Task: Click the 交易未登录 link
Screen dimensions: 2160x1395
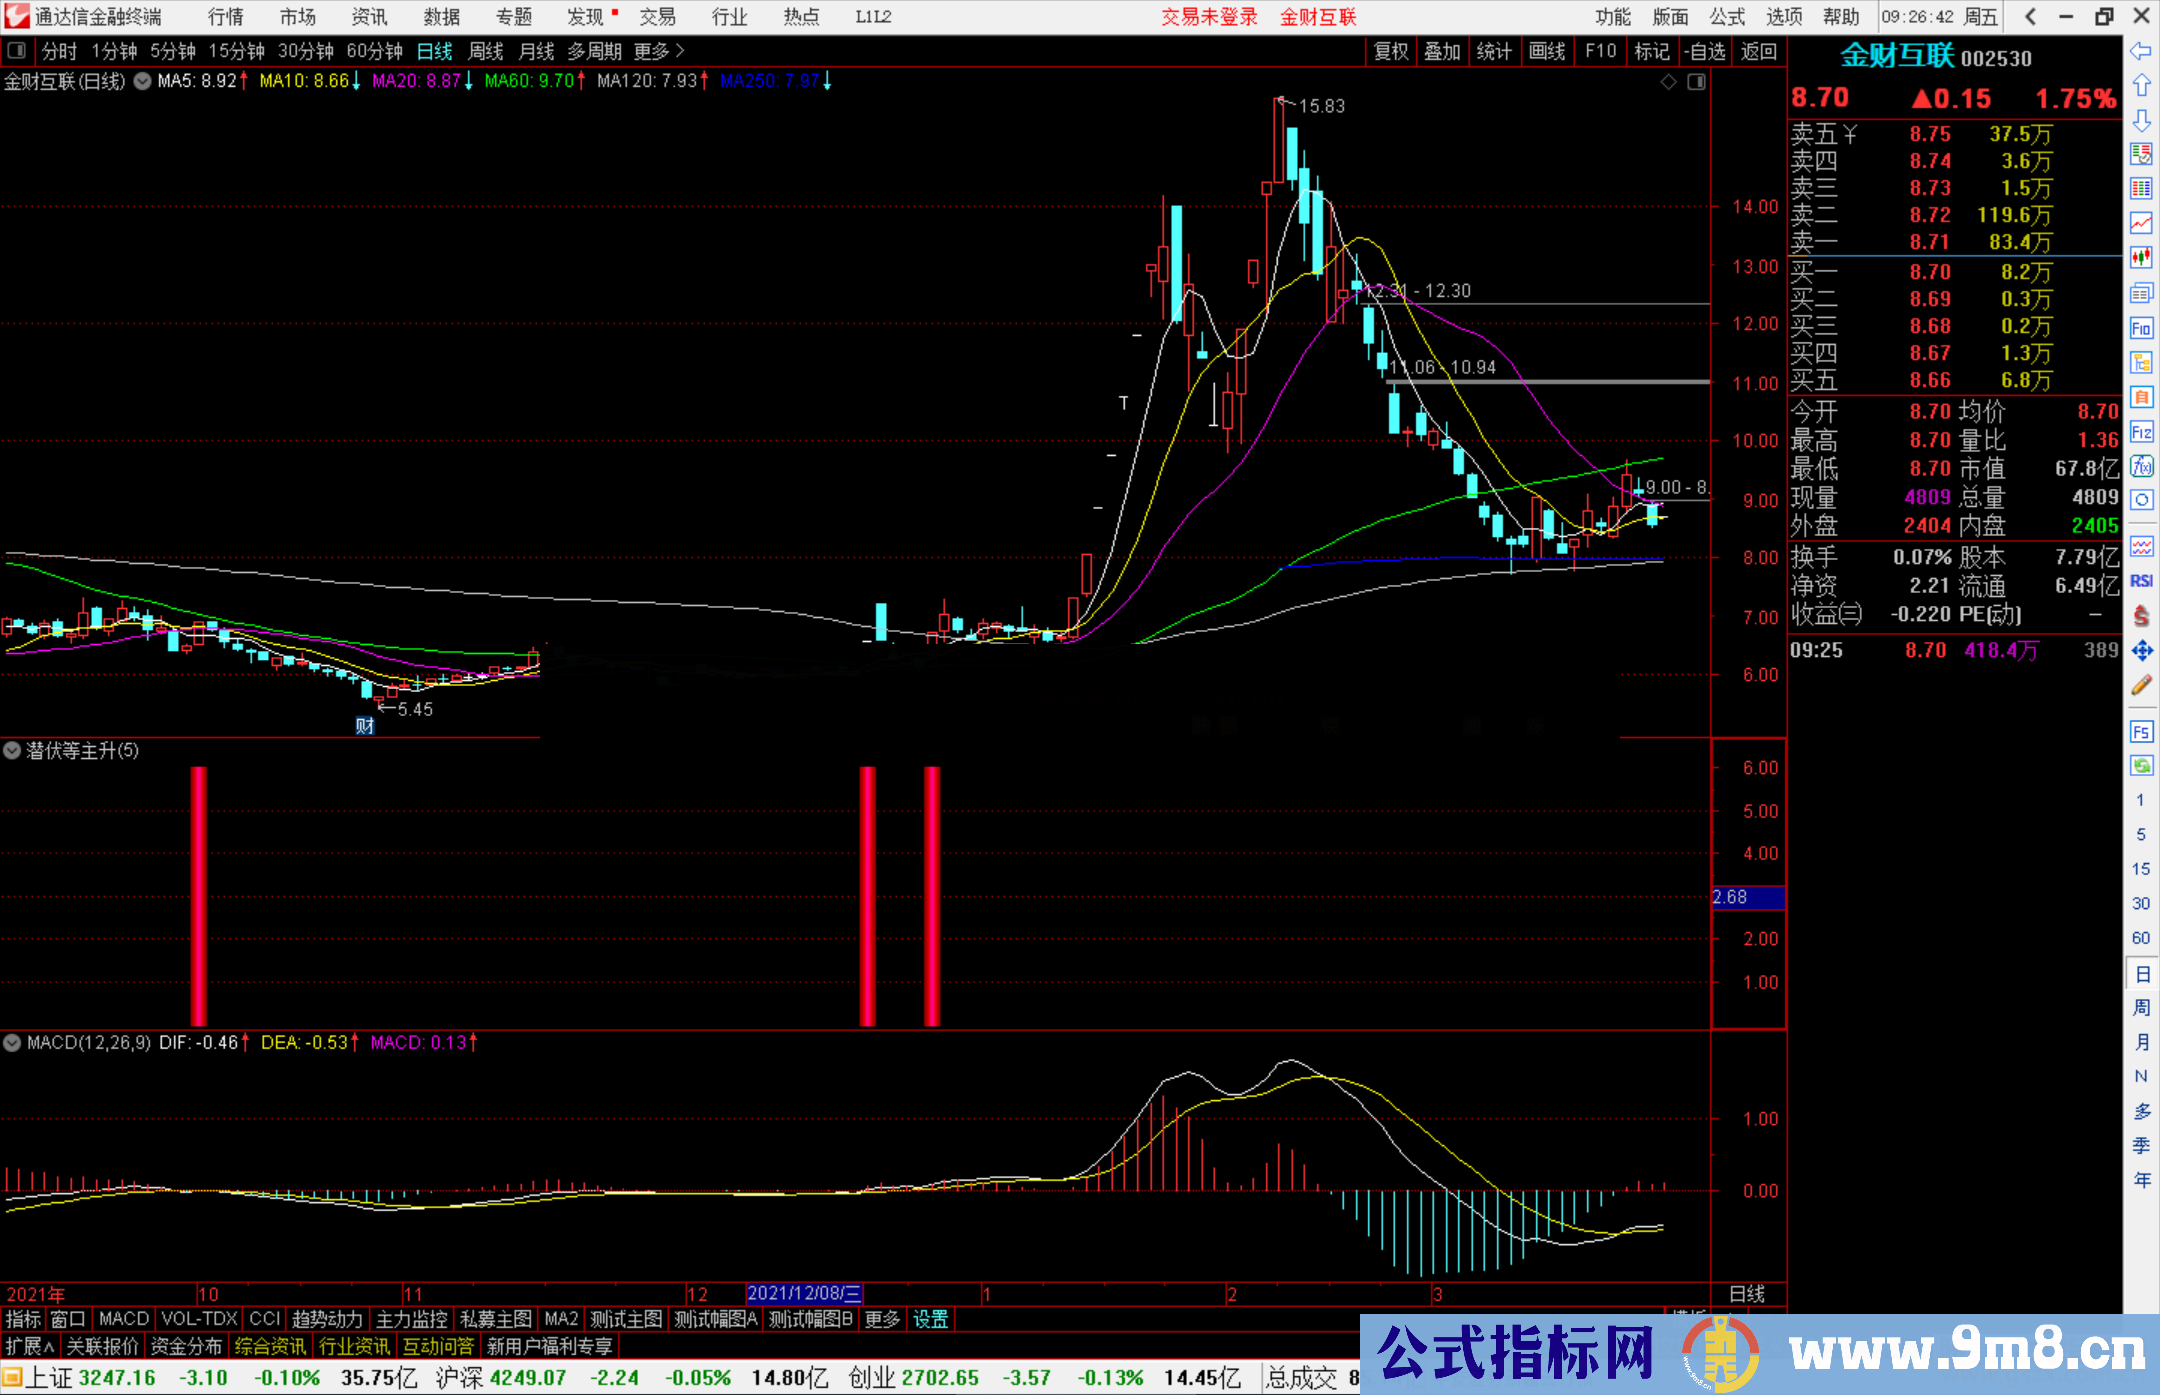Action: (1208, 17)
